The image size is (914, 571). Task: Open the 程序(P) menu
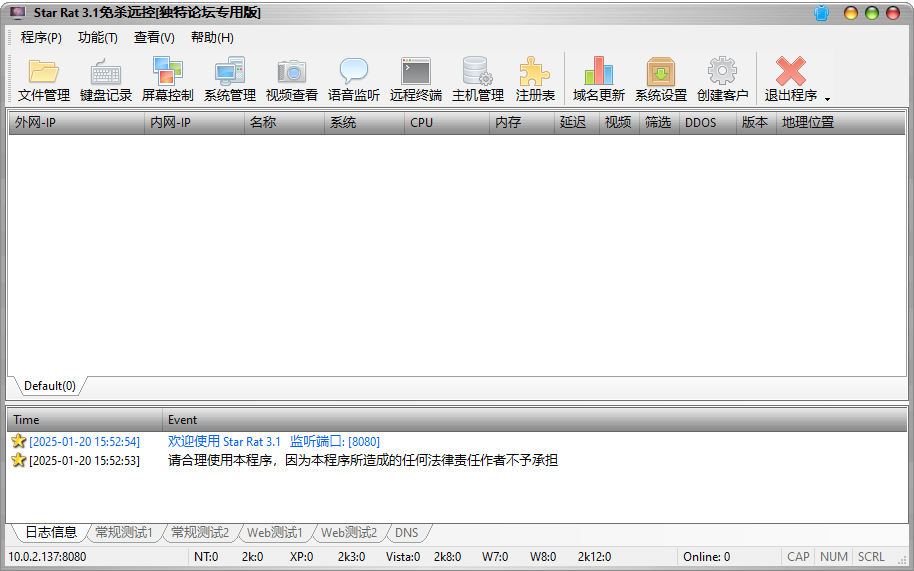point(41,37)
